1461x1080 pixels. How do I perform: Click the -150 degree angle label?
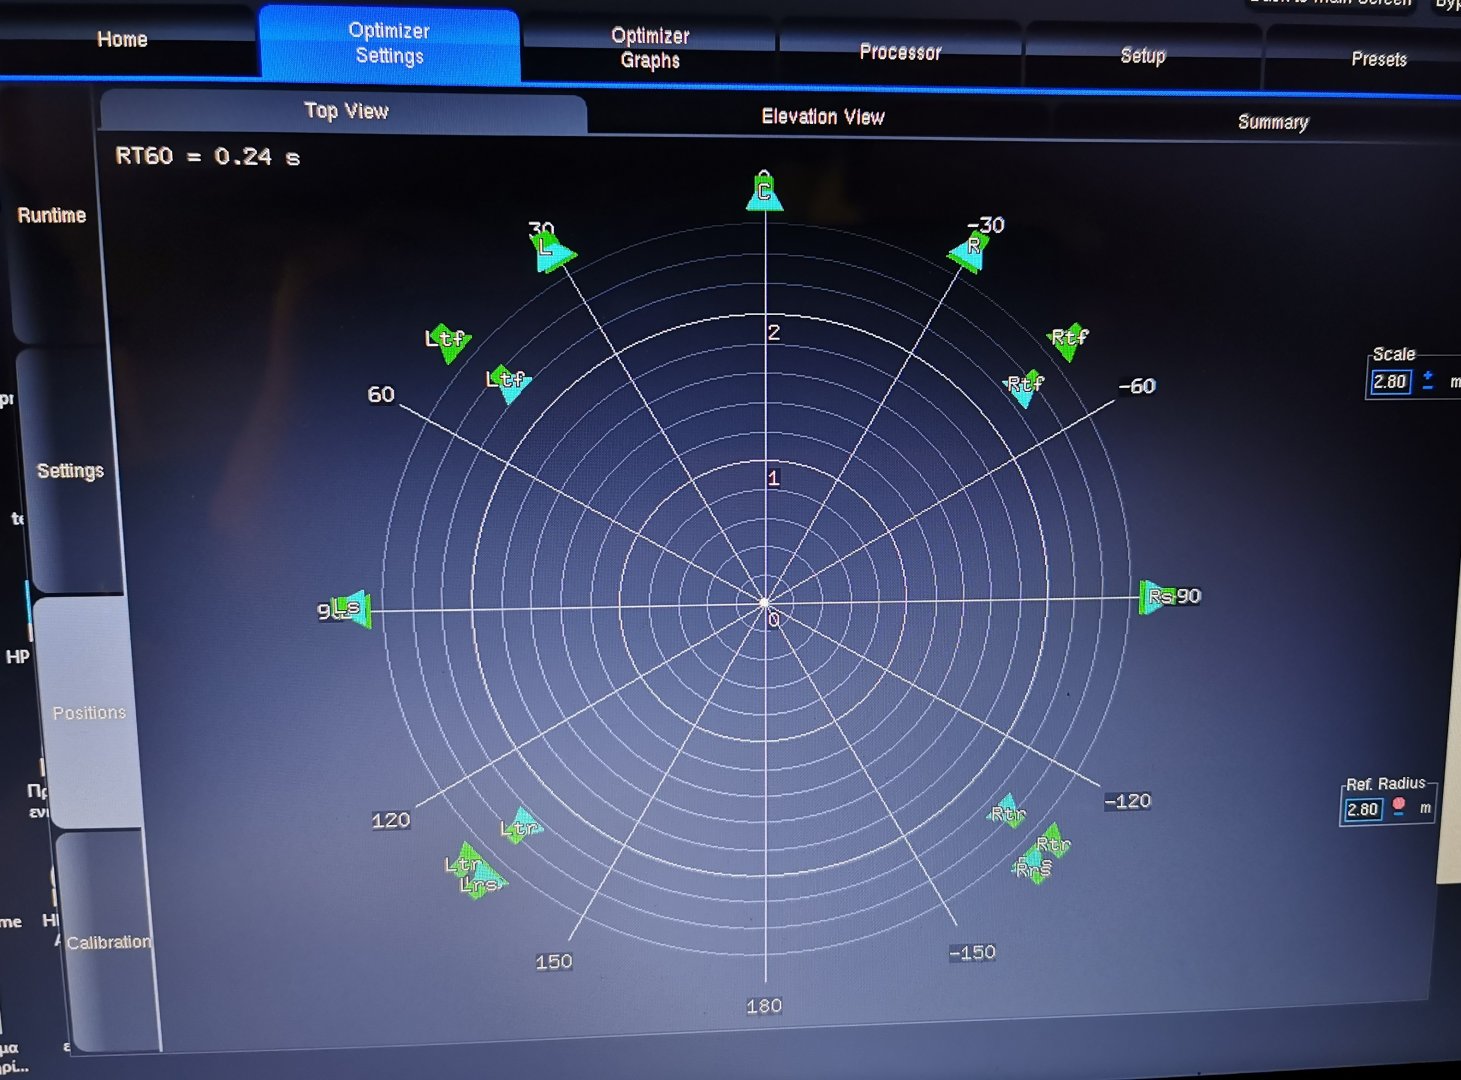(x=972, y=953)
